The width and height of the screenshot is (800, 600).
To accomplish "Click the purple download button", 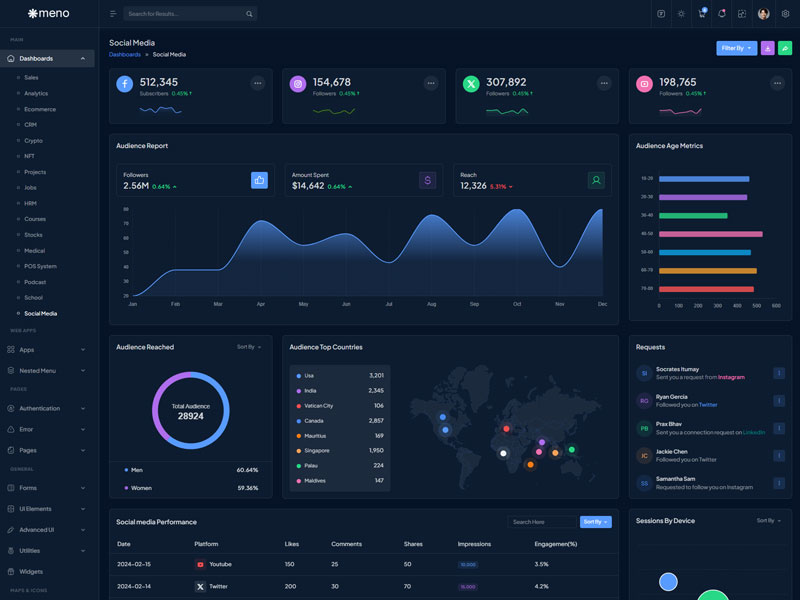I will click(x=767, y=48).
